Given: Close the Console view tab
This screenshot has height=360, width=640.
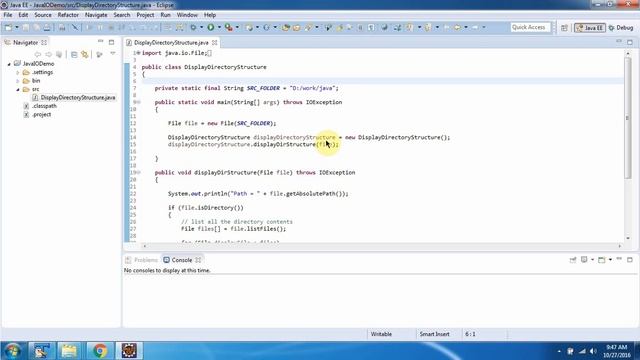Looking at the screenshot, I should (x=198, y=260).
